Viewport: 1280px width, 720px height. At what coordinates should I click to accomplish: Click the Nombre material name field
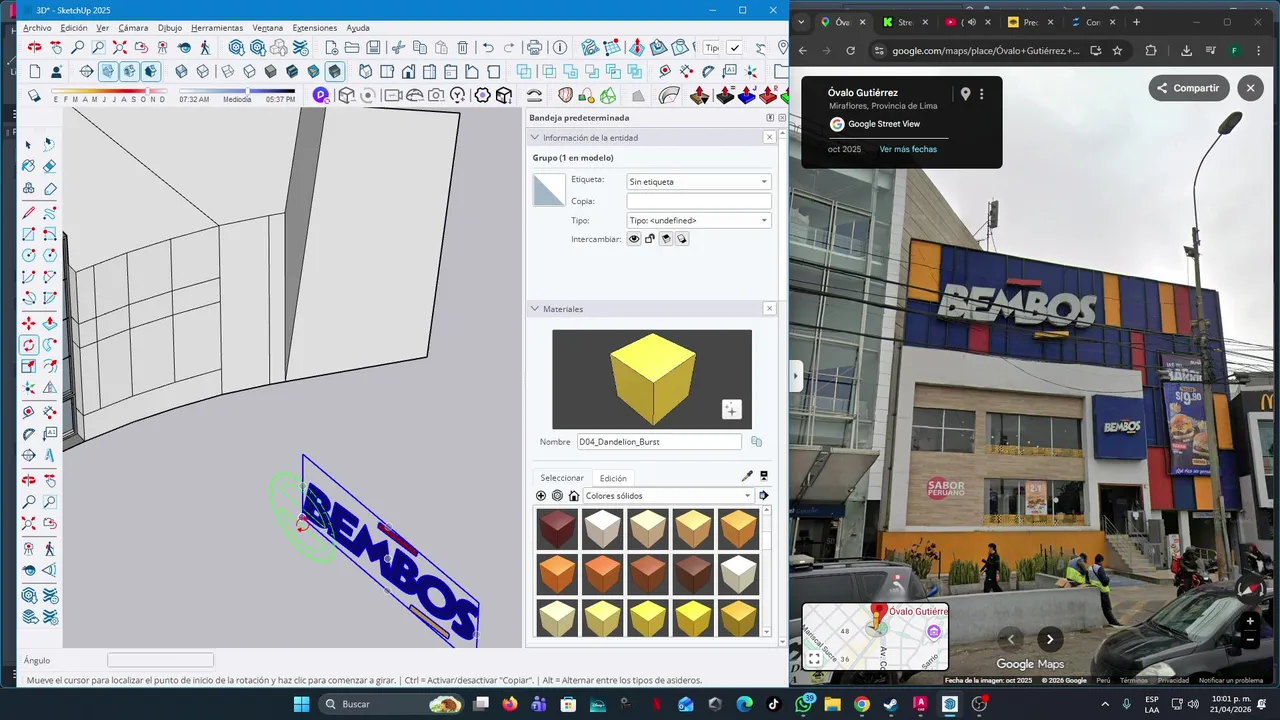coord(659,442)
